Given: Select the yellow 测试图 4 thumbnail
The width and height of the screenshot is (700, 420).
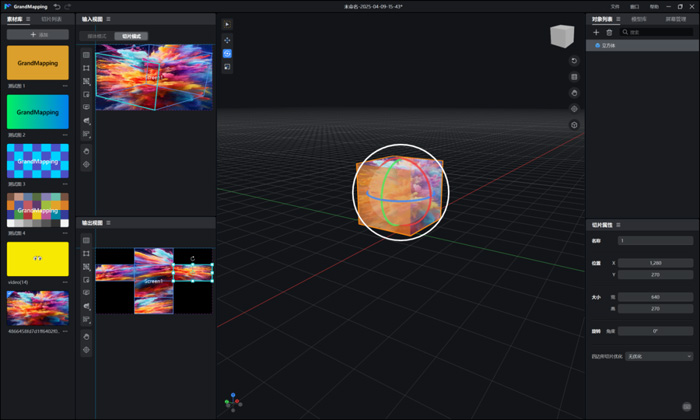Looking at the screenshot, I should point(38,259).
